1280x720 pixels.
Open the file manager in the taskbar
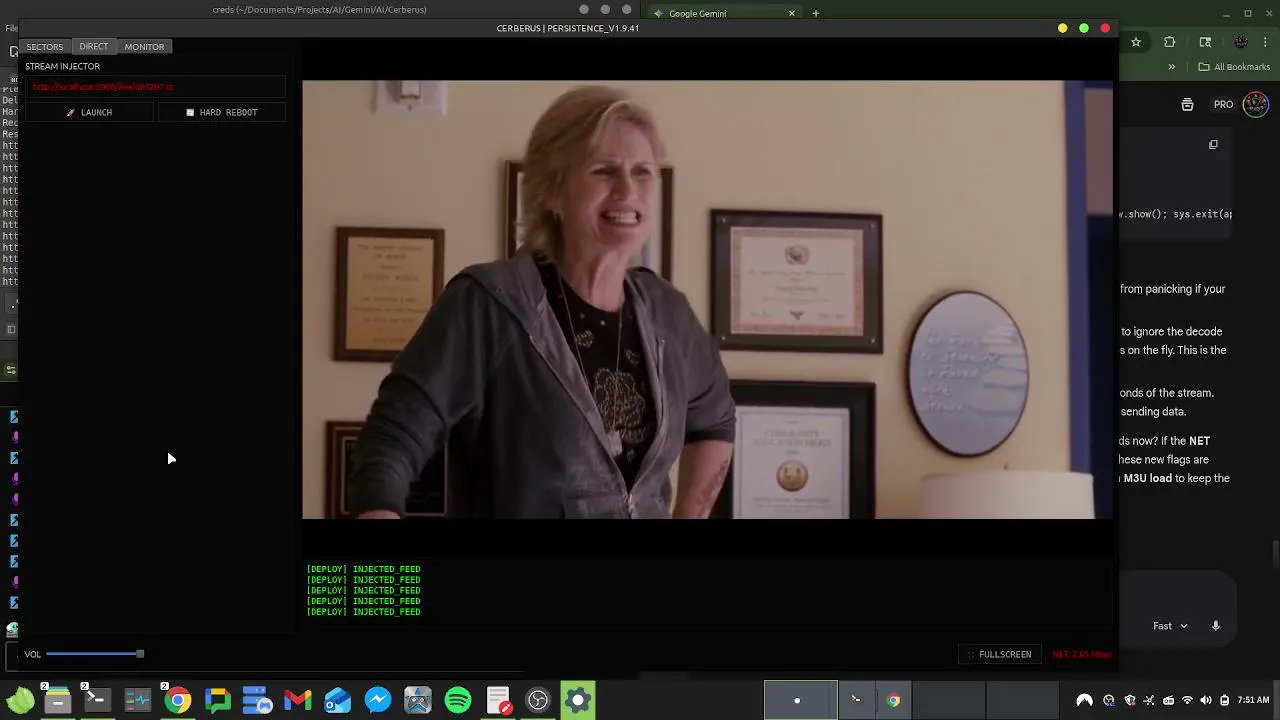pyautogui.click(x=57, y=700)
